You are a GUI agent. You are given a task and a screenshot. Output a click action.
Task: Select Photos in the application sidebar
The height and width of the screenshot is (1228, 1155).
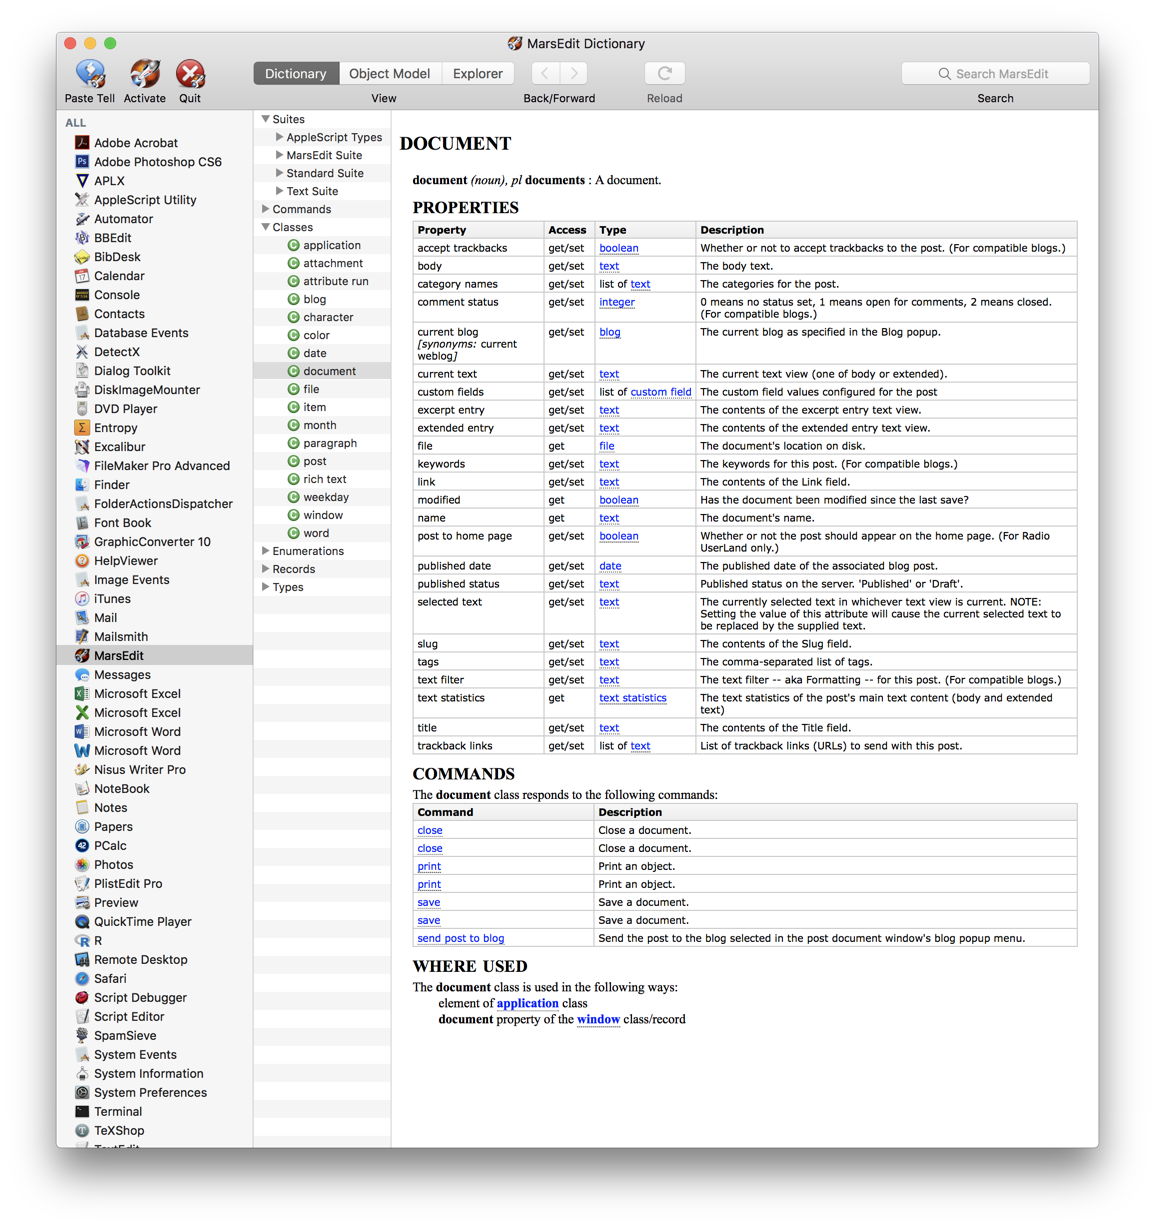point(114,864)
